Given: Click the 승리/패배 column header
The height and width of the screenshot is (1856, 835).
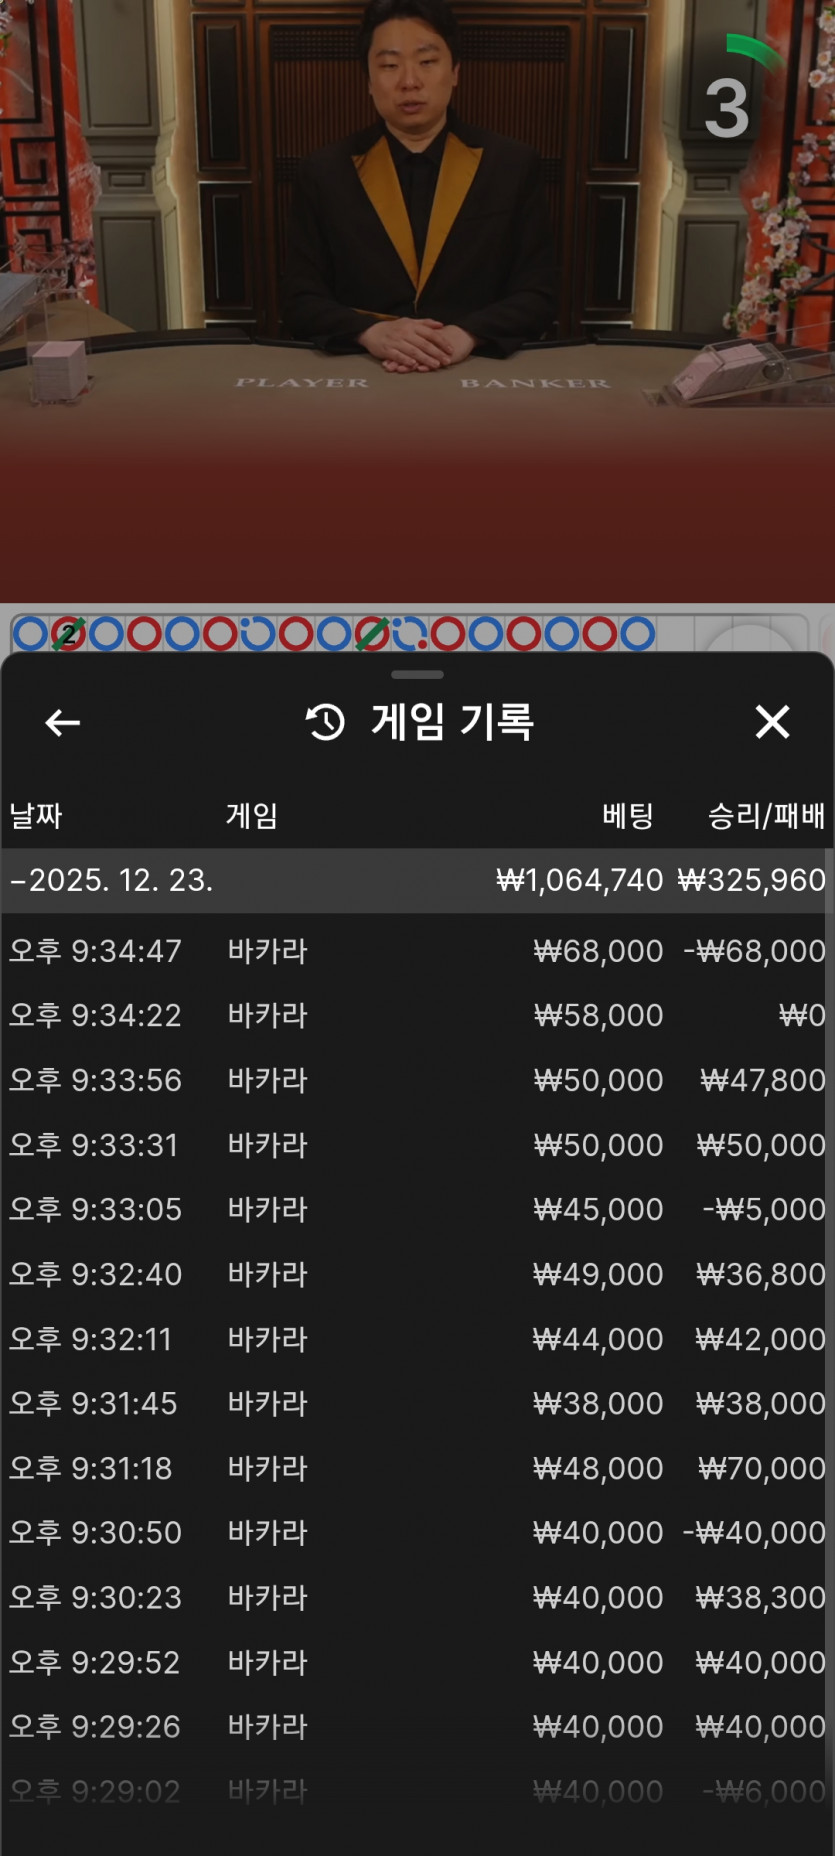Looking at the screenshot, I should point(766,816).
